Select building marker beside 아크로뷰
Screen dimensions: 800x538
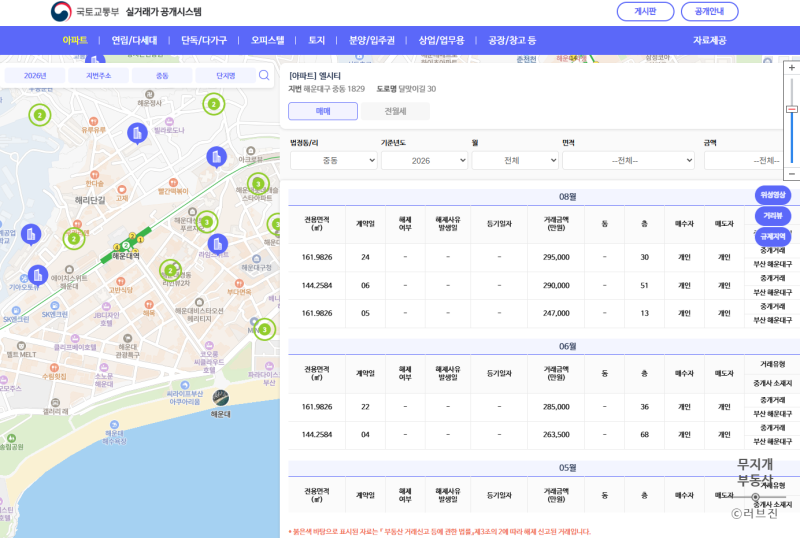(x=216, y=157)
